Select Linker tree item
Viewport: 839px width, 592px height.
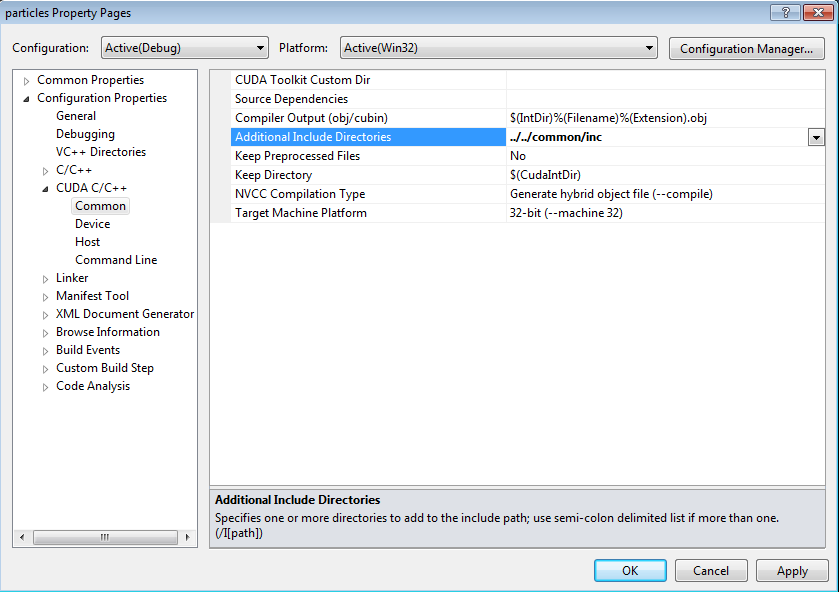tap(72, 278)
